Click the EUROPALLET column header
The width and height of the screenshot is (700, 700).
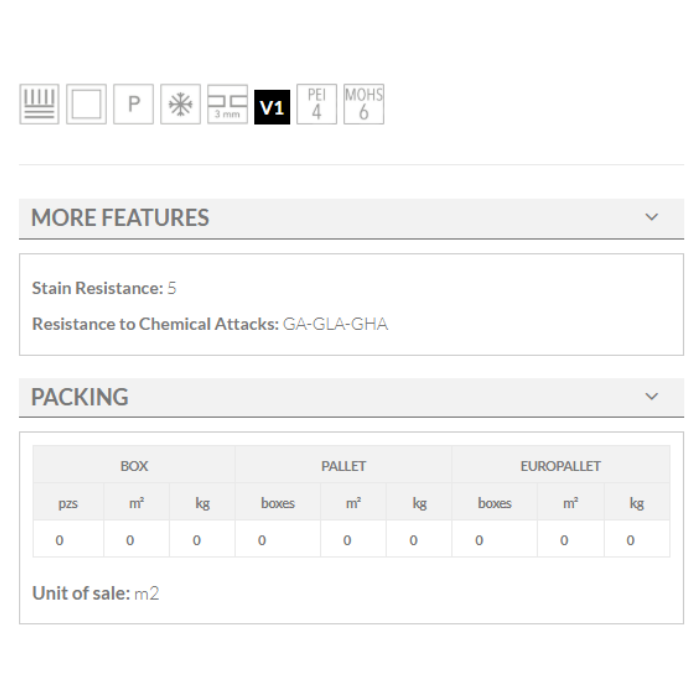tap(560, 466)
